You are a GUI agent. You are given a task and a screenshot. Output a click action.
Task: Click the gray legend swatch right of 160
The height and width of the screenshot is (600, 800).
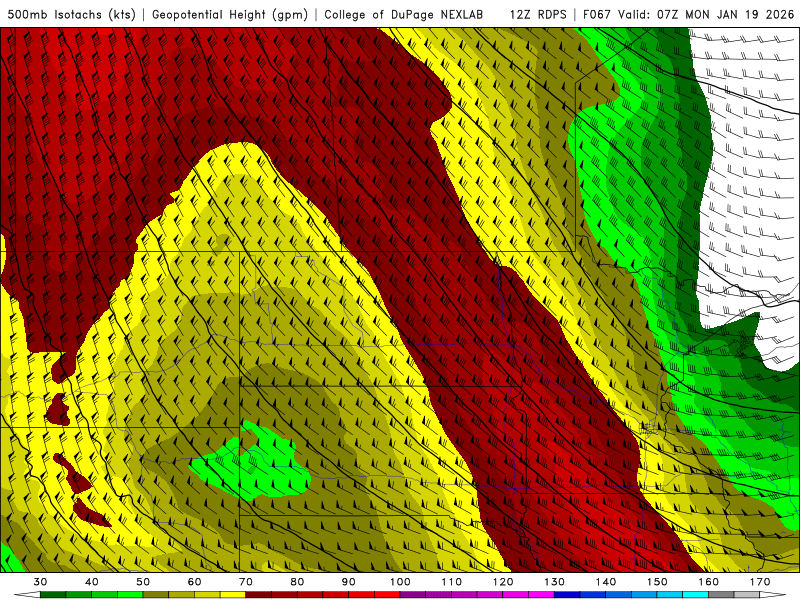[721, 595]
